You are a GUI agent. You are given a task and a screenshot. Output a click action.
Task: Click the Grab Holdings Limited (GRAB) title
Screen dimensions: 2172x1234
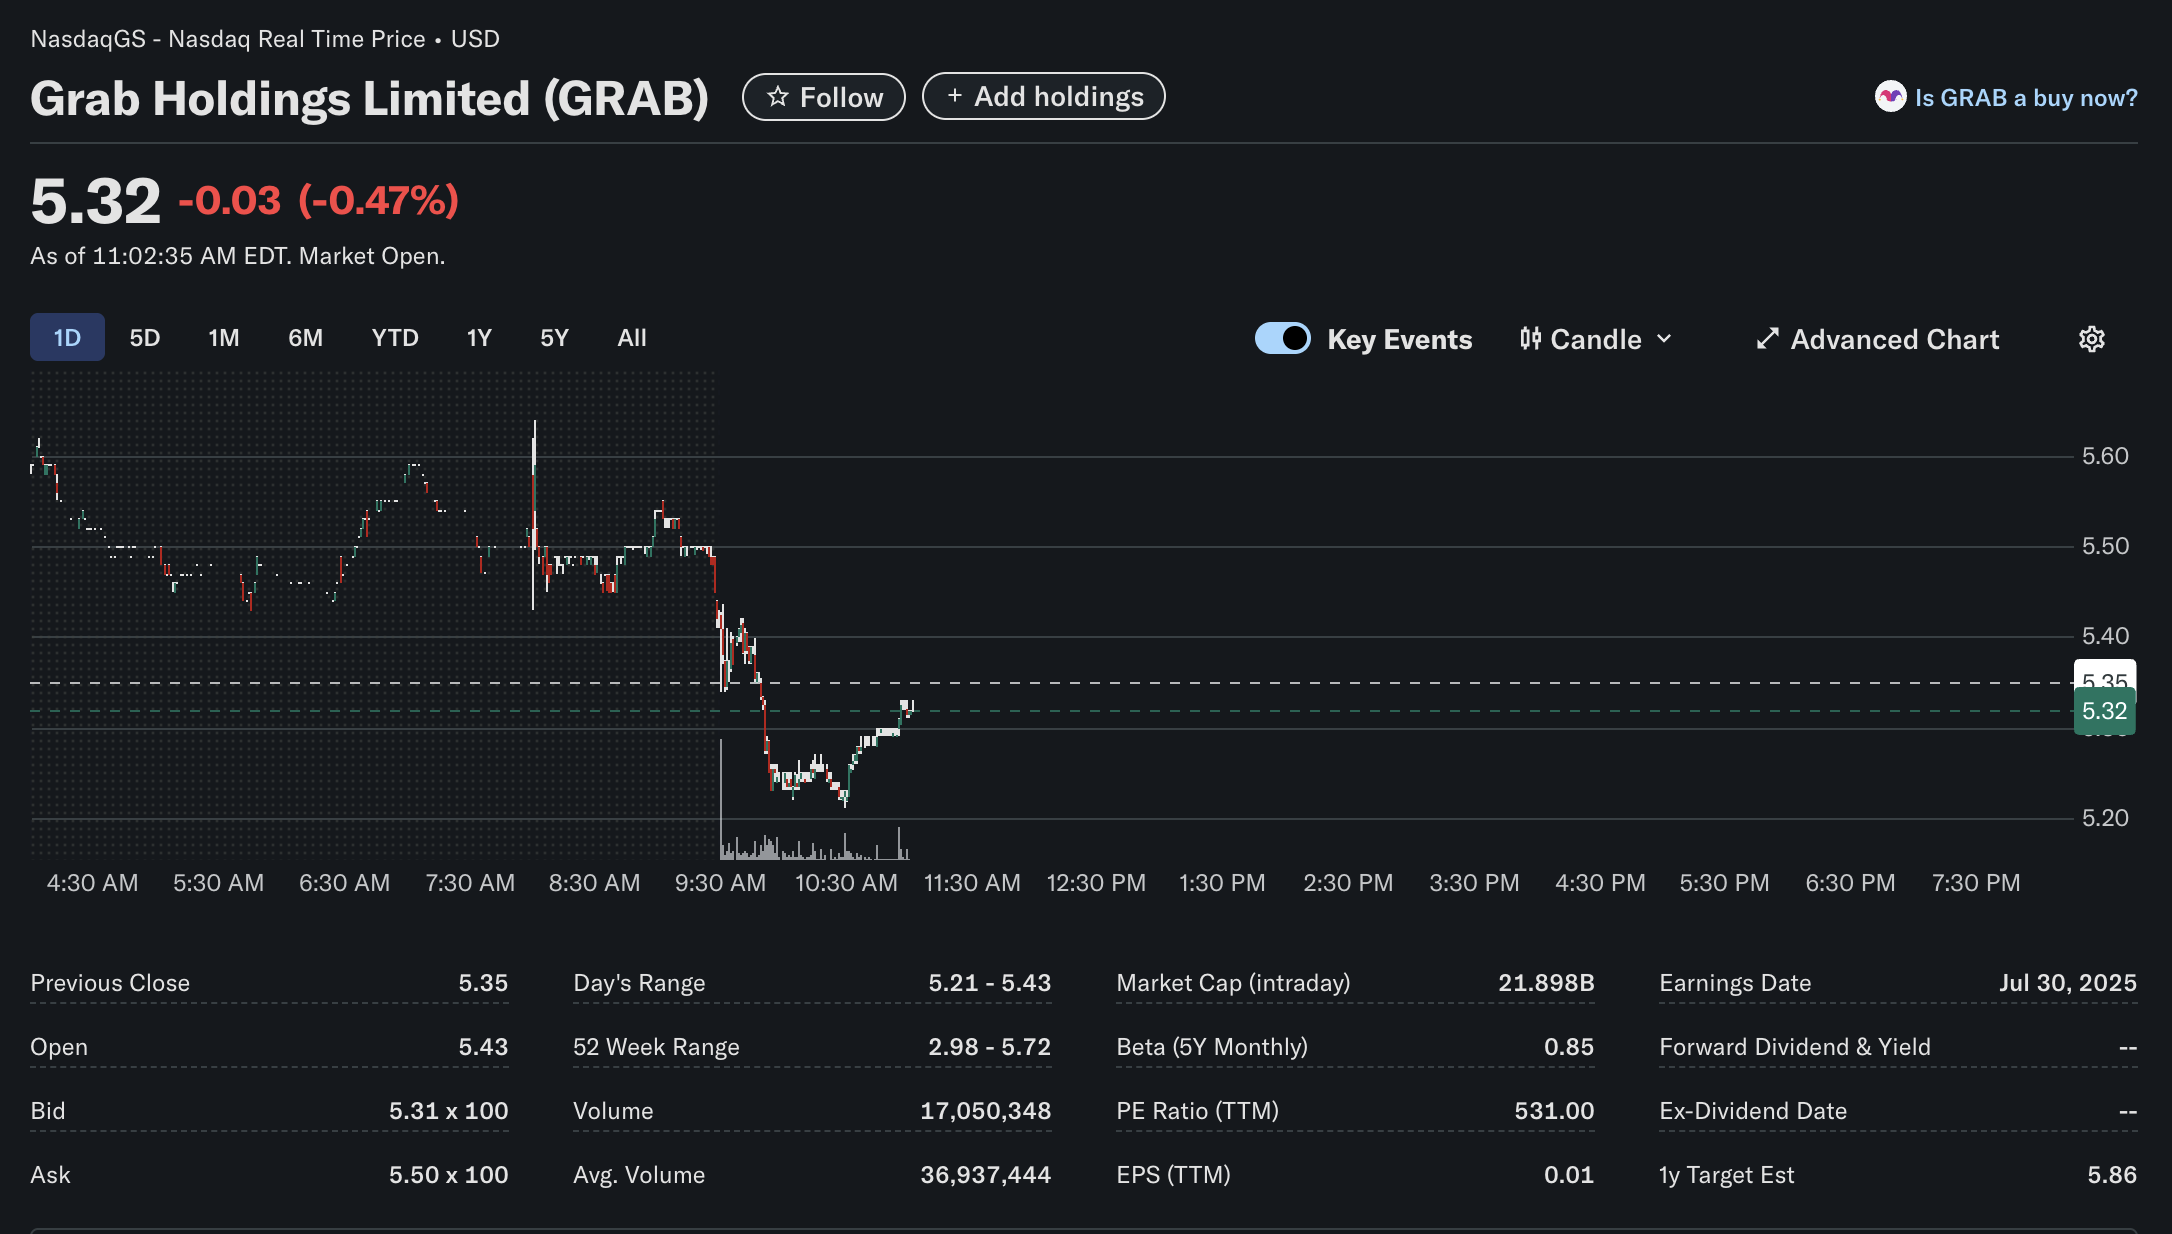[369, 98]
